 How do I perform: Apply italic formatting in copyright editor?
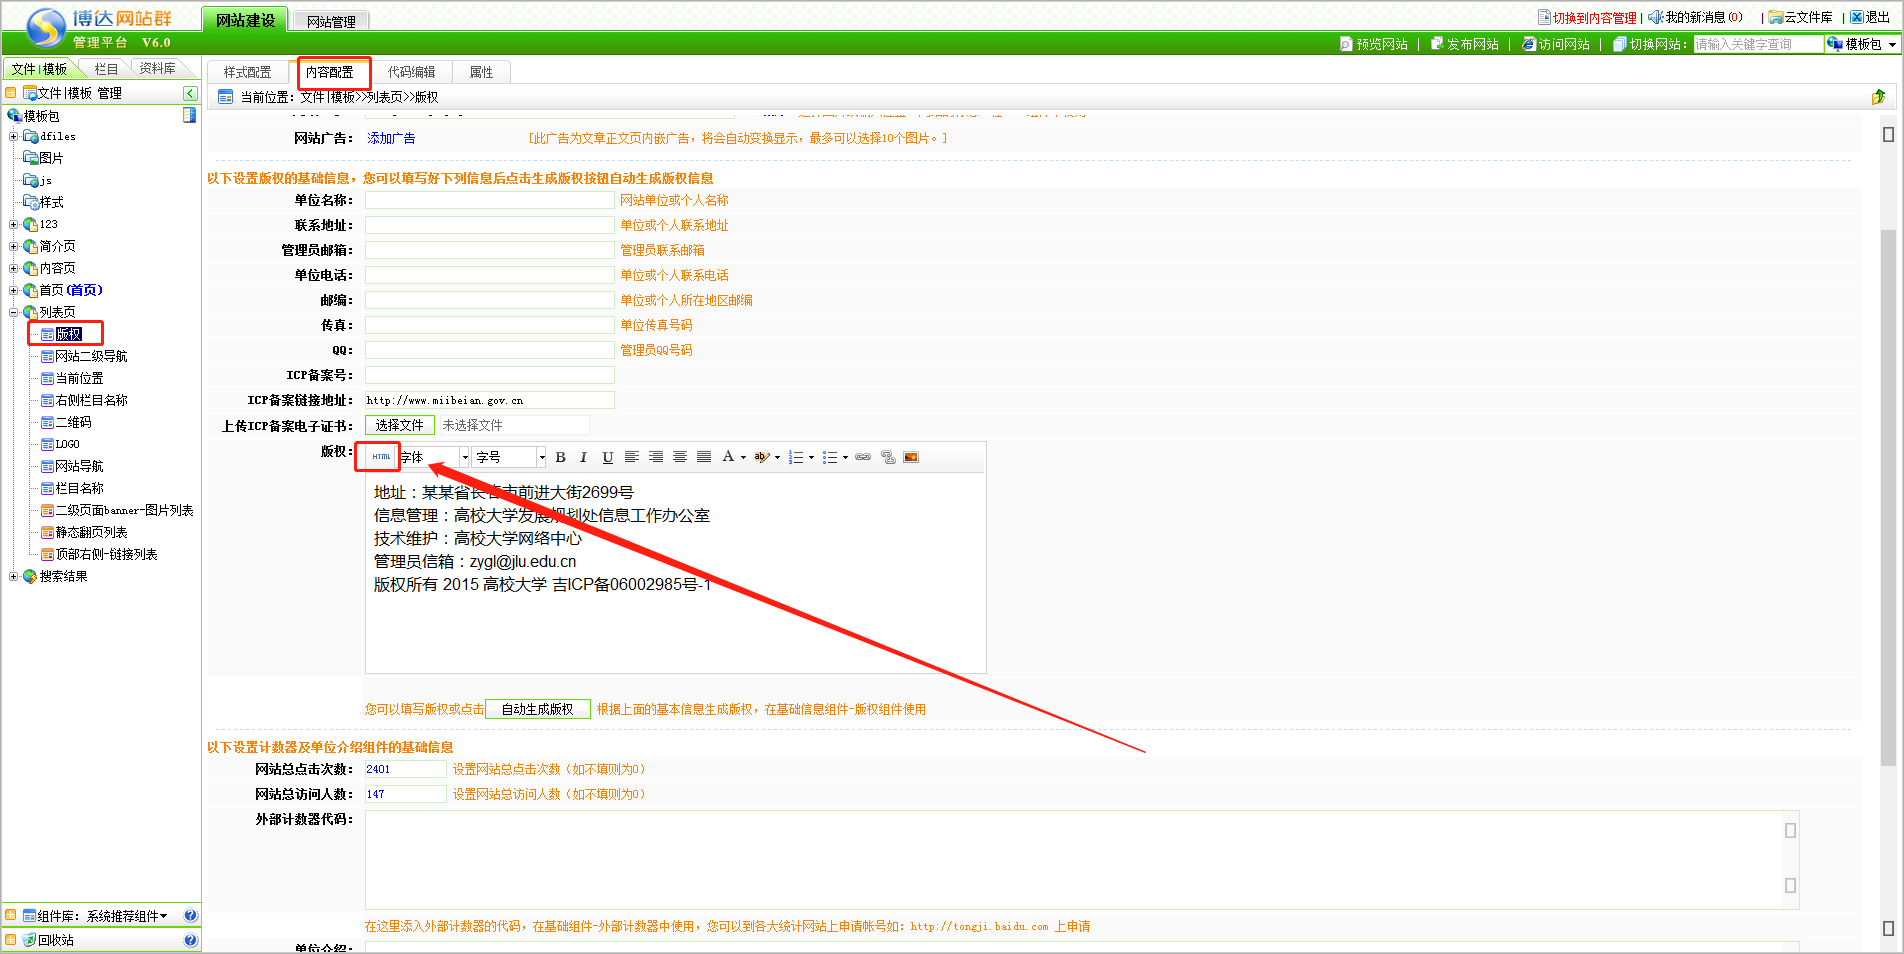[x=583, y=457]
